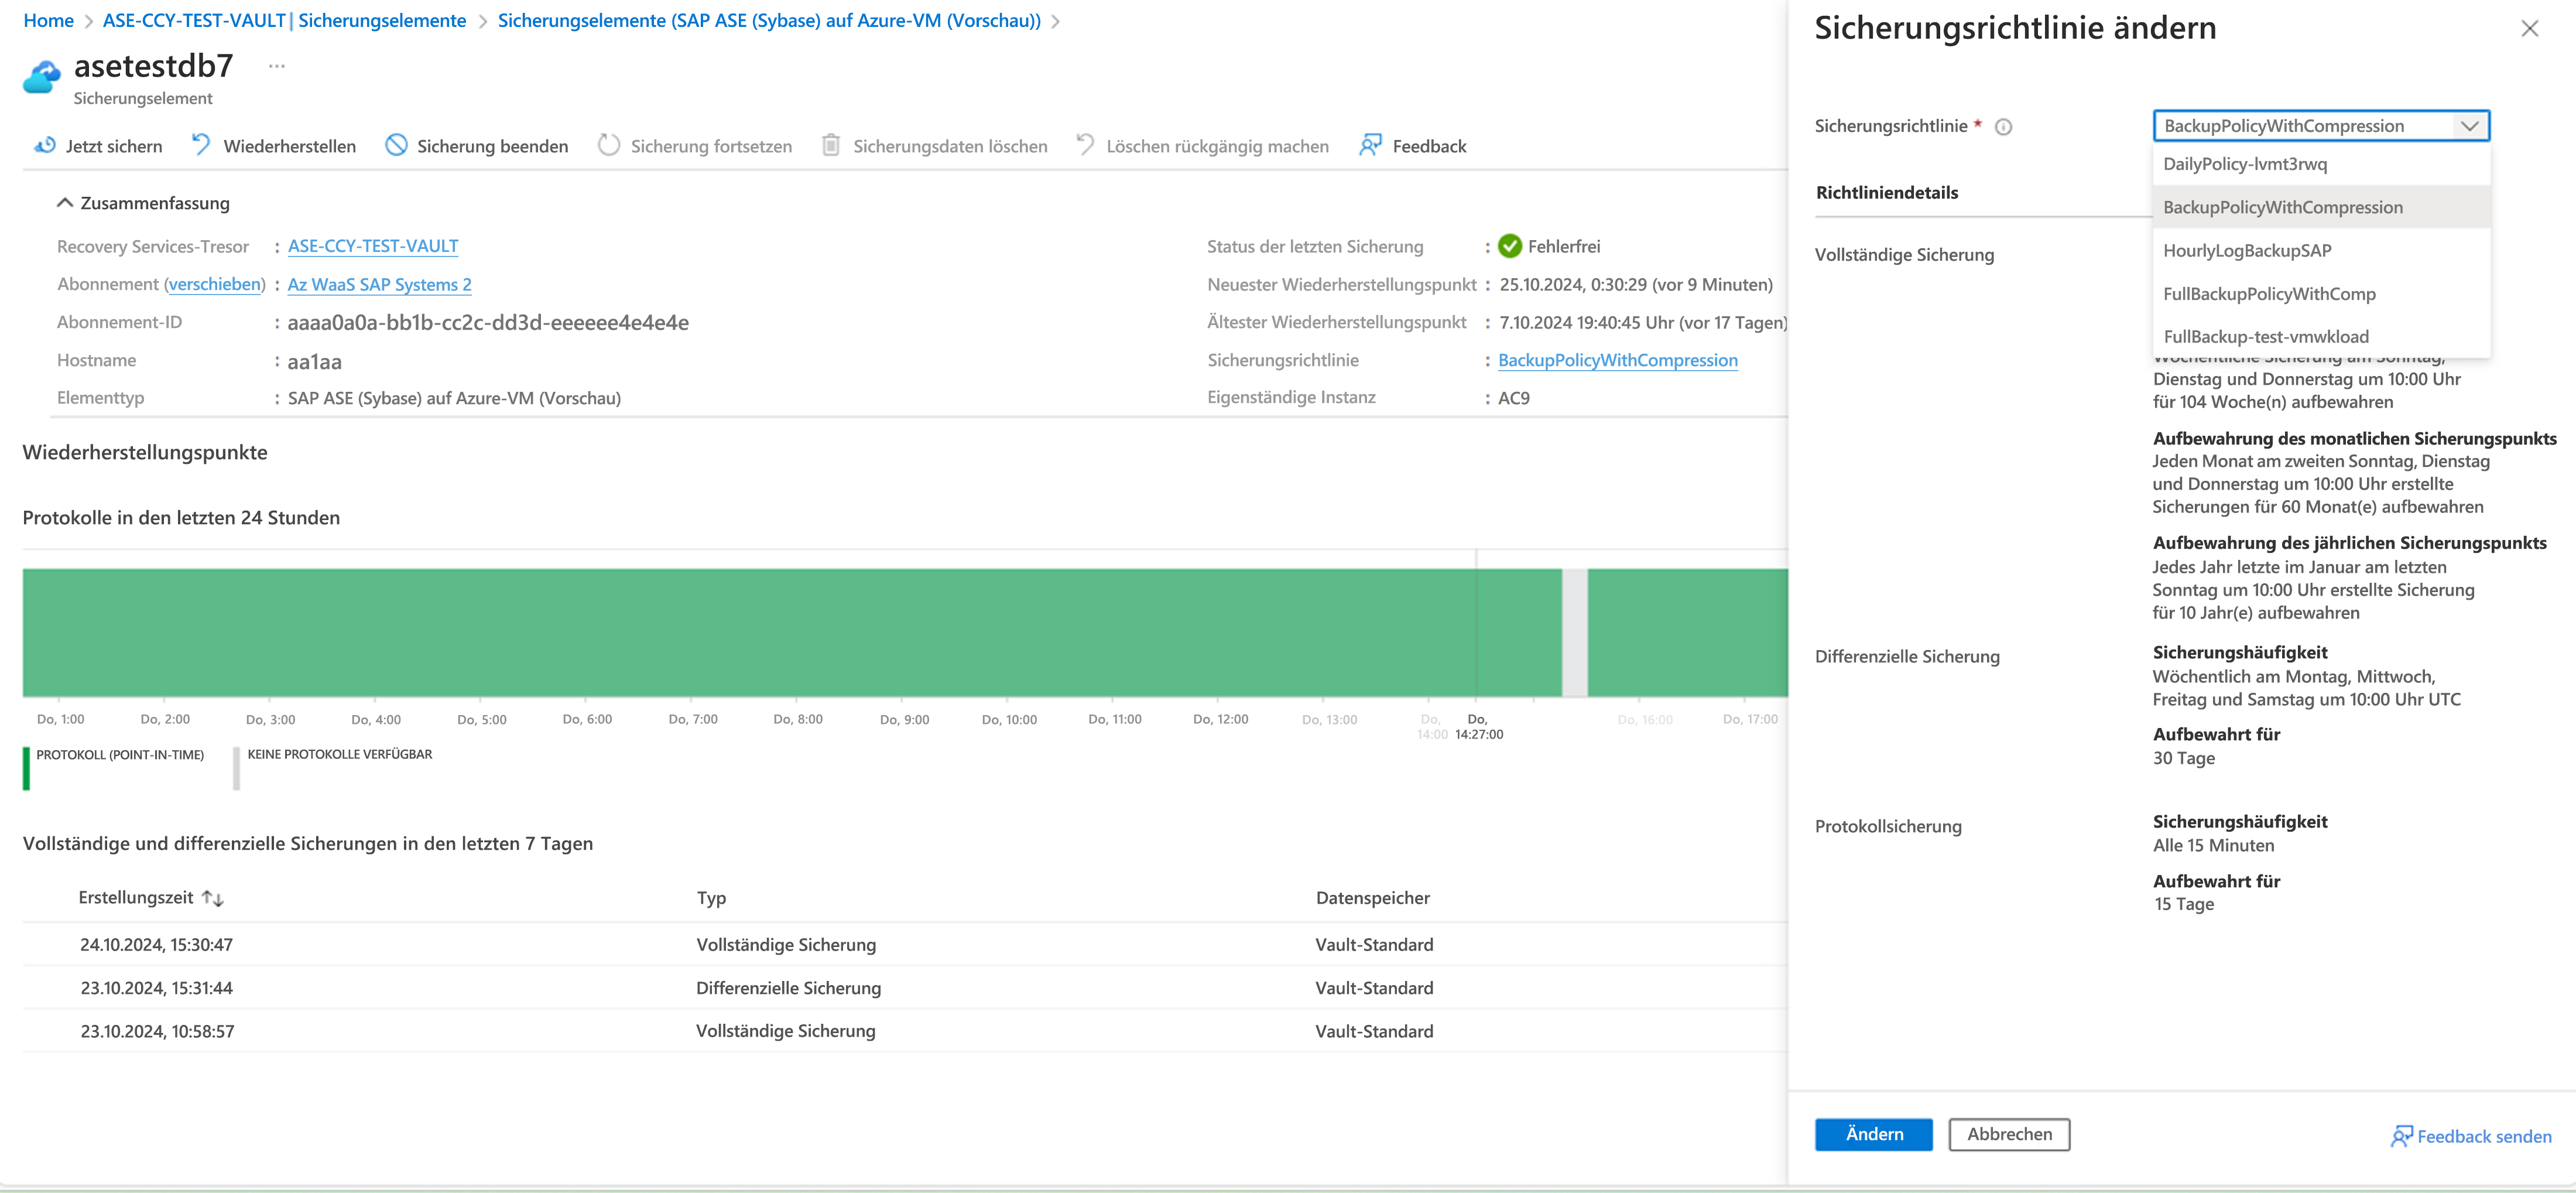Click Home in the breadcrumb
The image size is (2576, 1193).
point(48,21)
